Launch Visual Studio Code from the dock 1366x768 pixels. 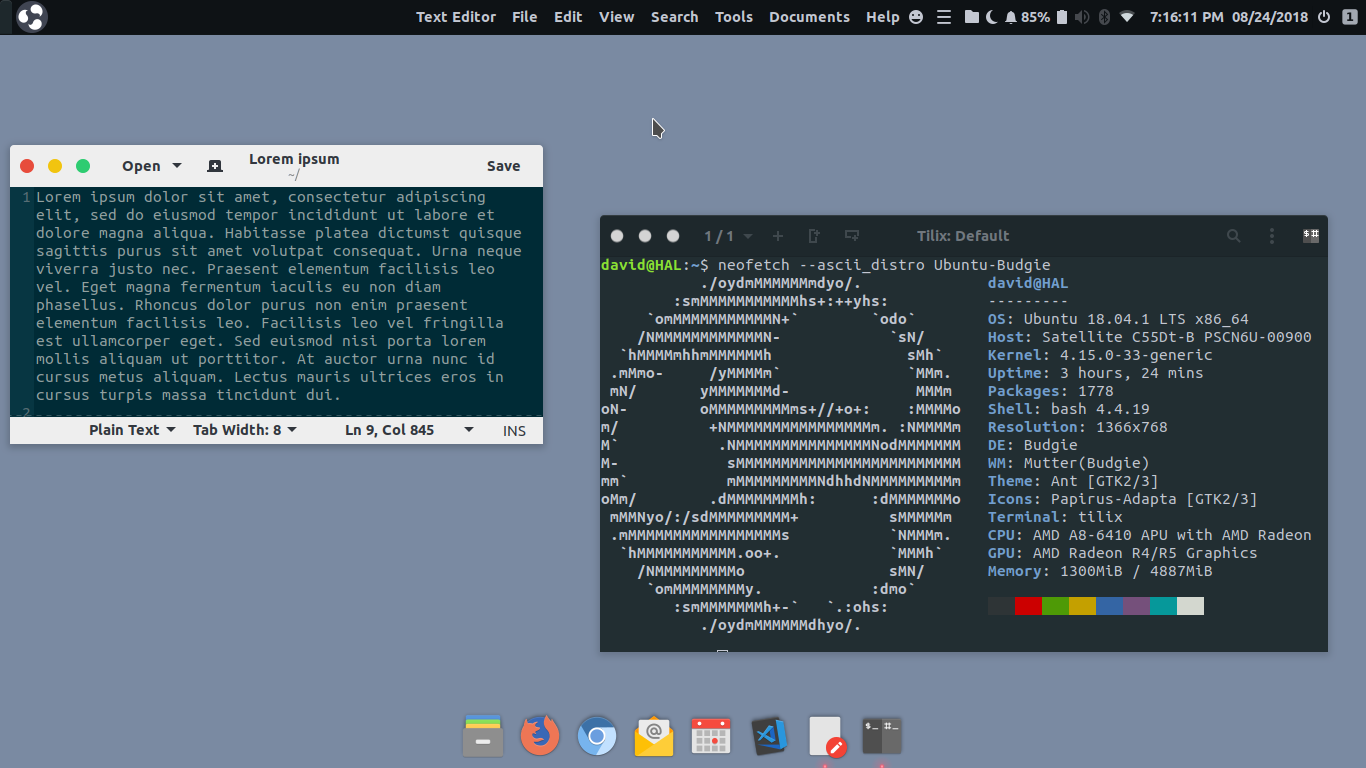pyautogui.click(x=770, y=737)
